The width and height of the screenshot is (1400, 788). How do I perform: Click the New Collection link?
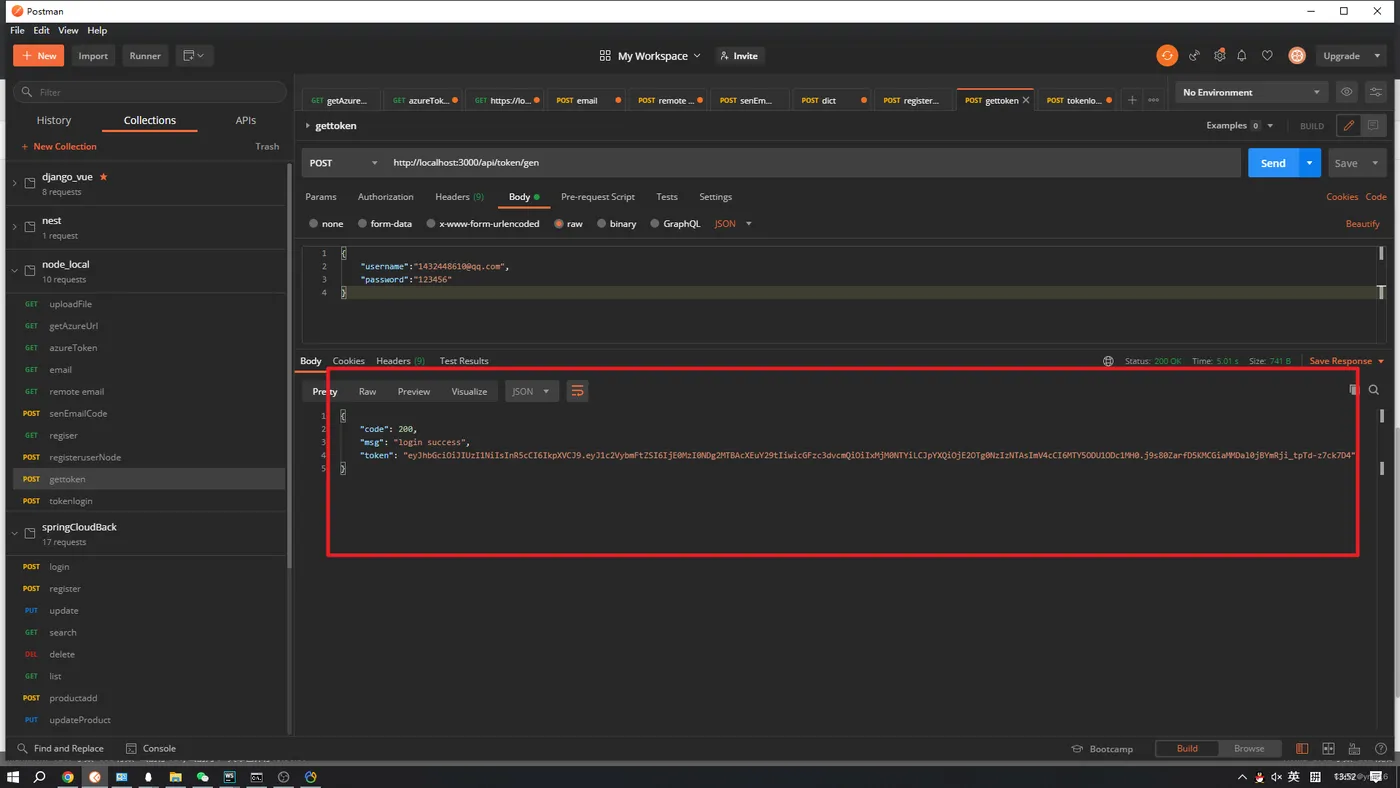coord(59,146)
